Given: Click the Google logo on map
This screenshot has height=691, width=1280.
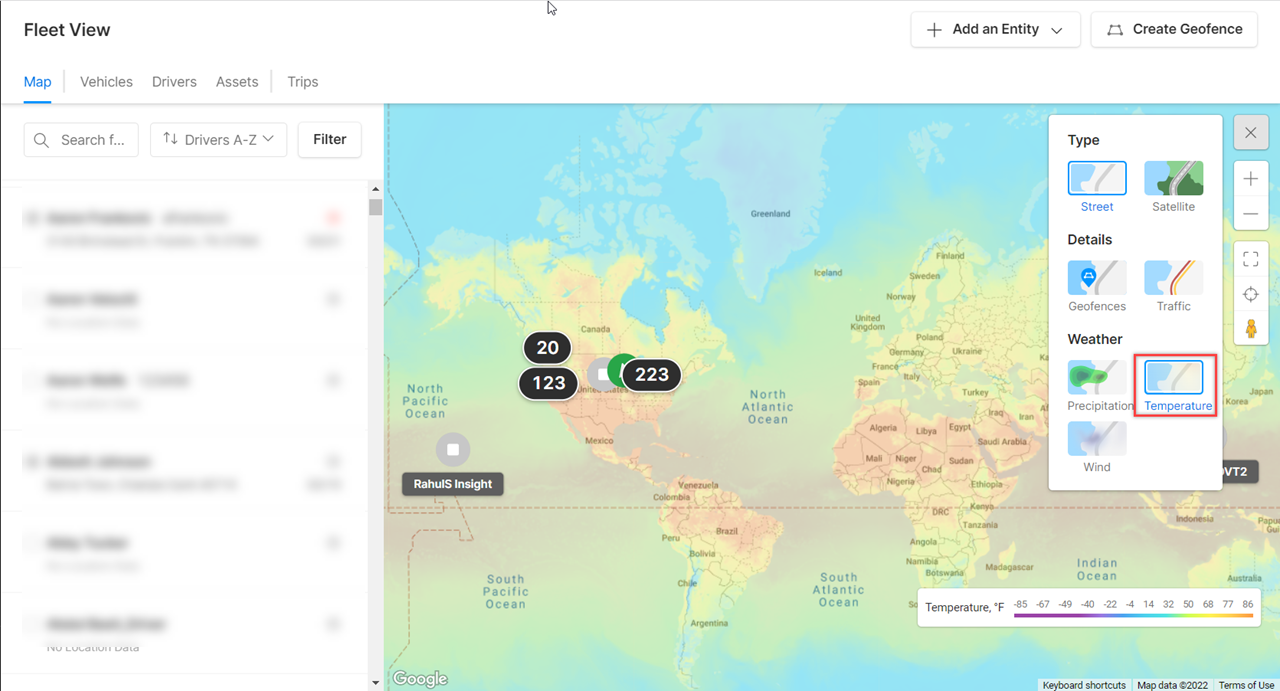Looking at the screenshot, I should (x=420, y=679).
